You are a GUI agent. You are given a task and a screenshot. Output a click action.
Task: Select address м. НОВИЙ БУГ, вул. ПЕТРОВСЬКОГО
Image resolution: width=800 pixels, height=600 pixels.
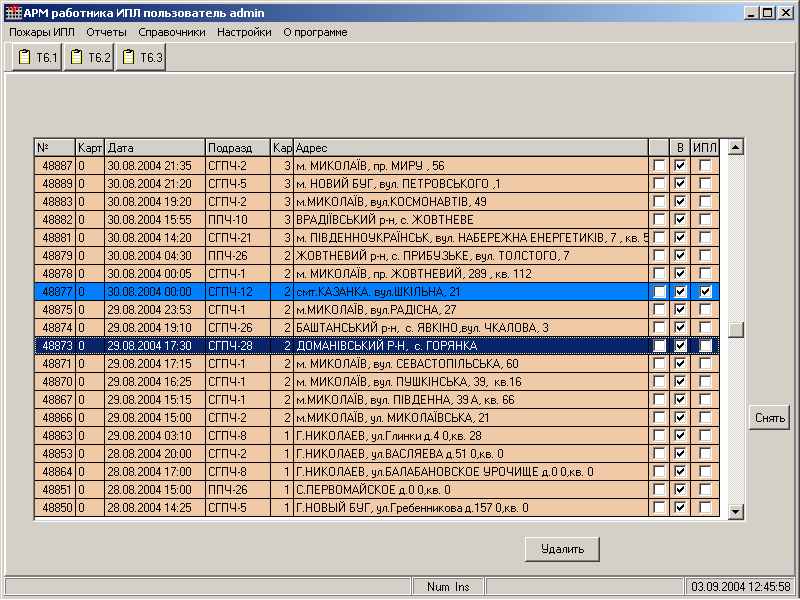pyautogui.click(x=398, y=184)
